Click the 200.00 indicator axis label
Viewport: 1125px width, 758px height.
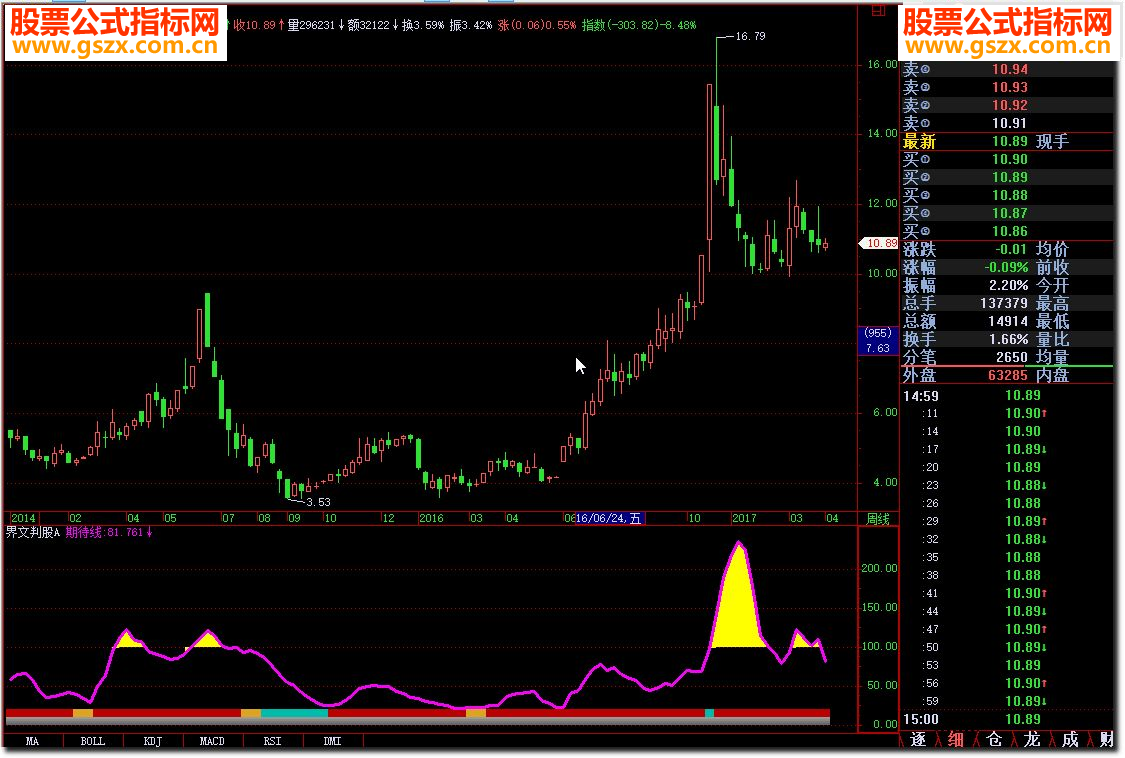(x=879, y=568)
